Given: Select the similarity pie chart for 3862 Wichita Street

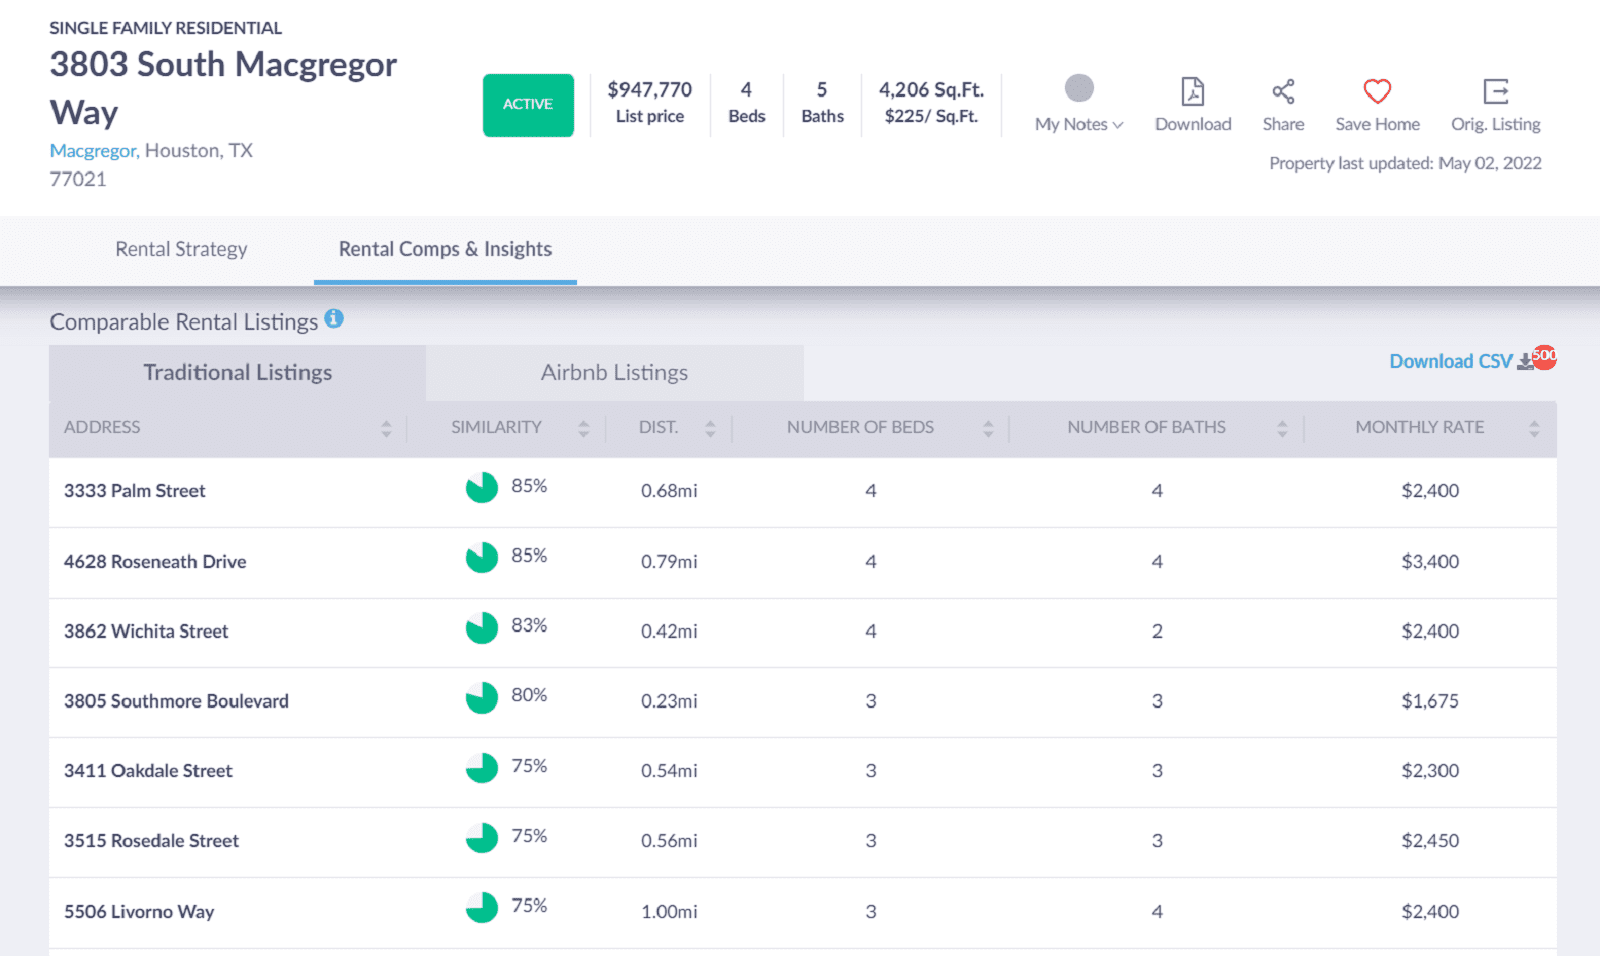Looking at the screenshot, I should pyautogui.click(x=482, y=628).
